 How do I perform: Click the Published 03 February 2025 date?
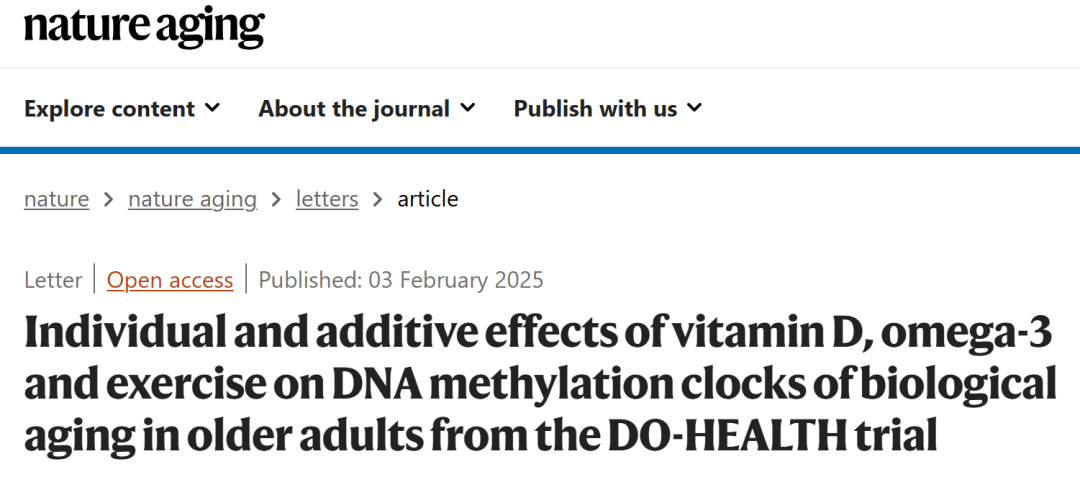[401, 280]
